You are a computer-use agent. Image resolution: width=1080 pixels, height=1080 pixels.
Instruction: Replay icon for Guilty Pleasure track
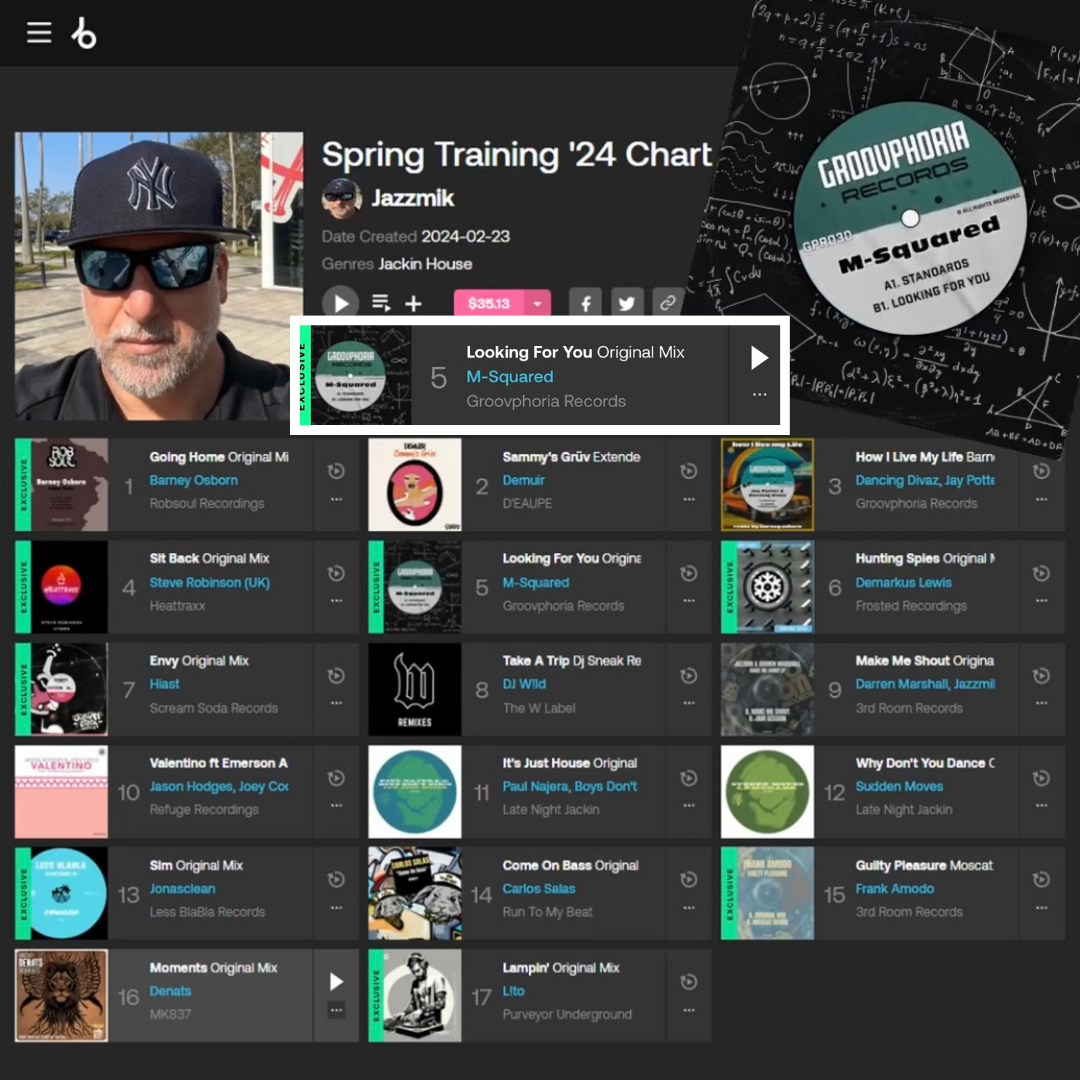[1041, 880]
